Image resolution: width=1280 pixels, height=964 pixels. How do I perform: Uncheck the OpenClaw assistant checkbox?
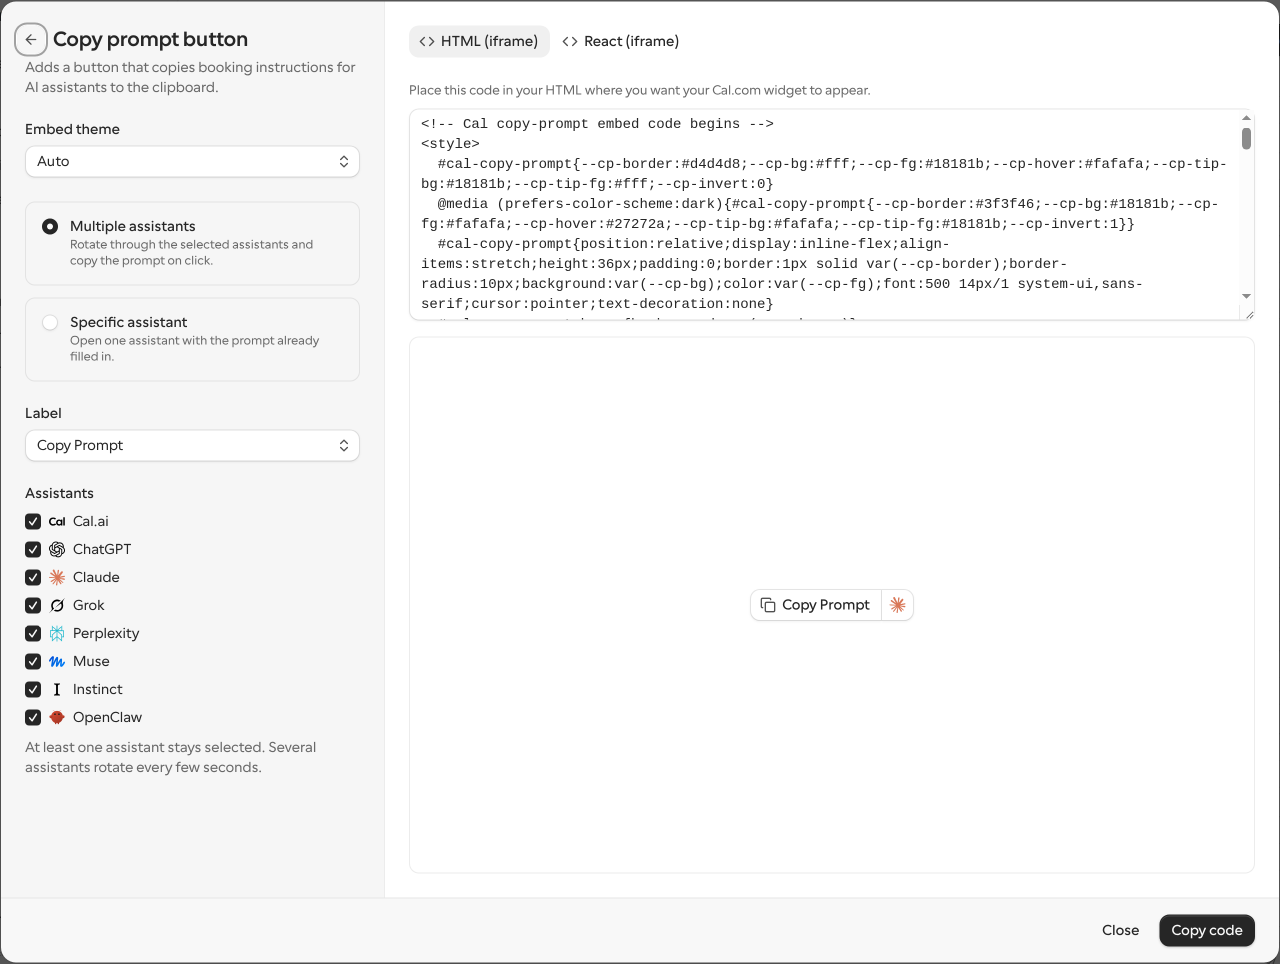click(x=33, y=717)
